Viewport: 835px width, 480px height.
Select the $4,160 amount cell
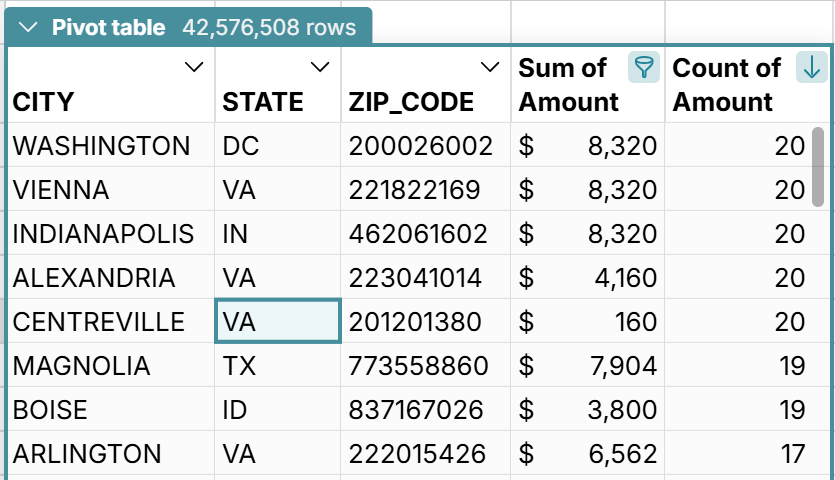click(x=587, y=278)
